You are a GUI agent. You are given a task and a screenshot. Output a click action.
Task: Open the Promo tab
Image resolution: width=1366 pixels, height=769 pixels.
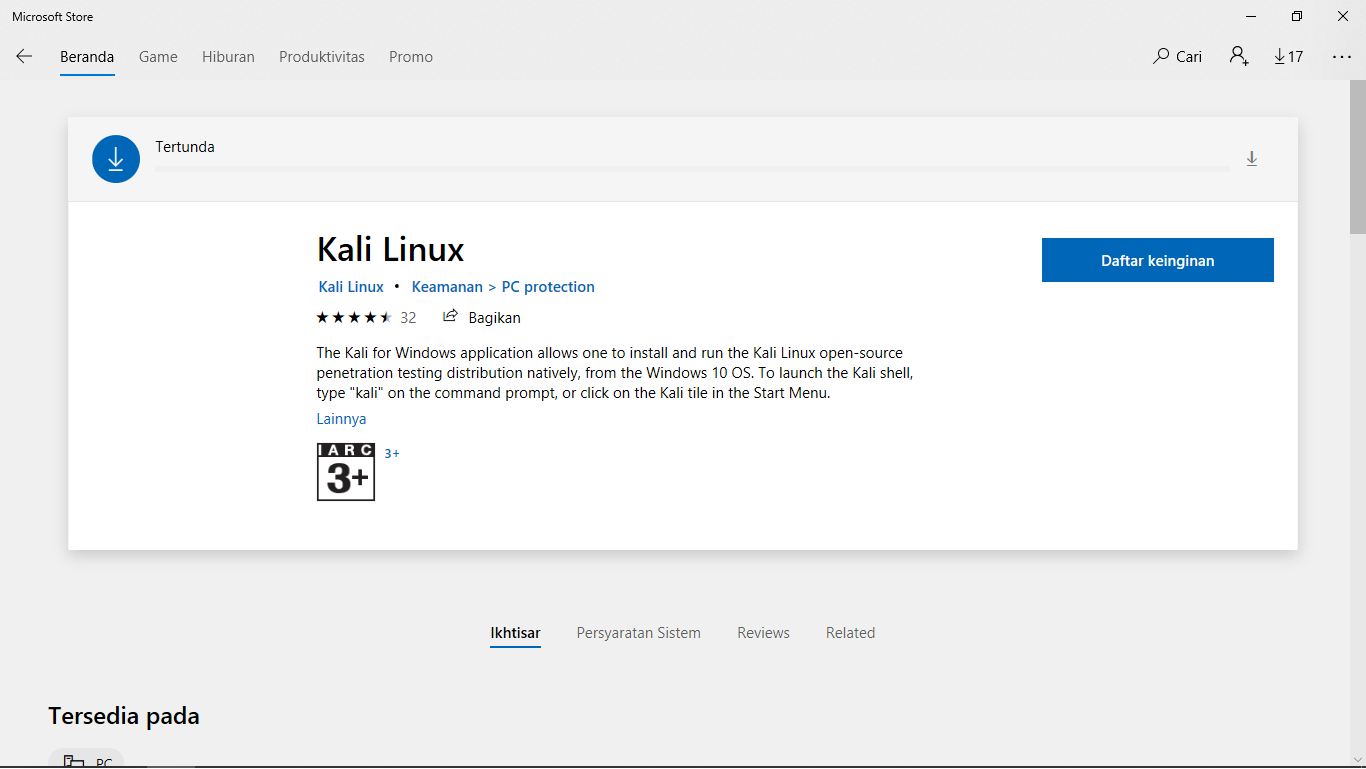pos(411,57)
